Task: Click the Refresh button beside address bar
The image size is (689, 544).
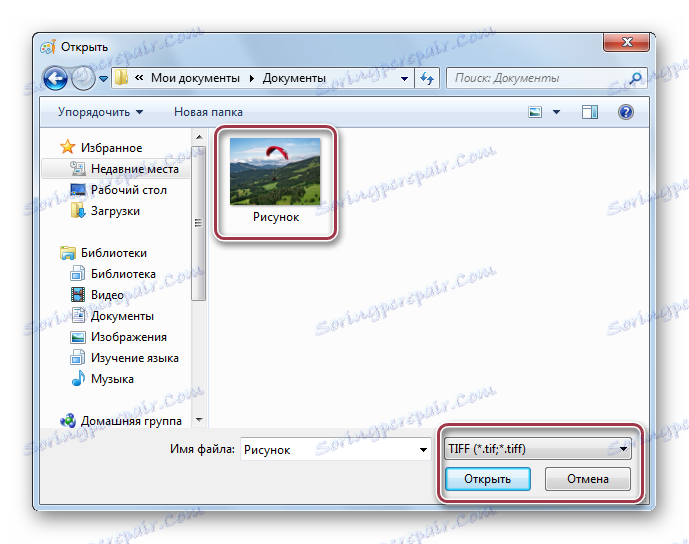Action: tap(427, 79)
